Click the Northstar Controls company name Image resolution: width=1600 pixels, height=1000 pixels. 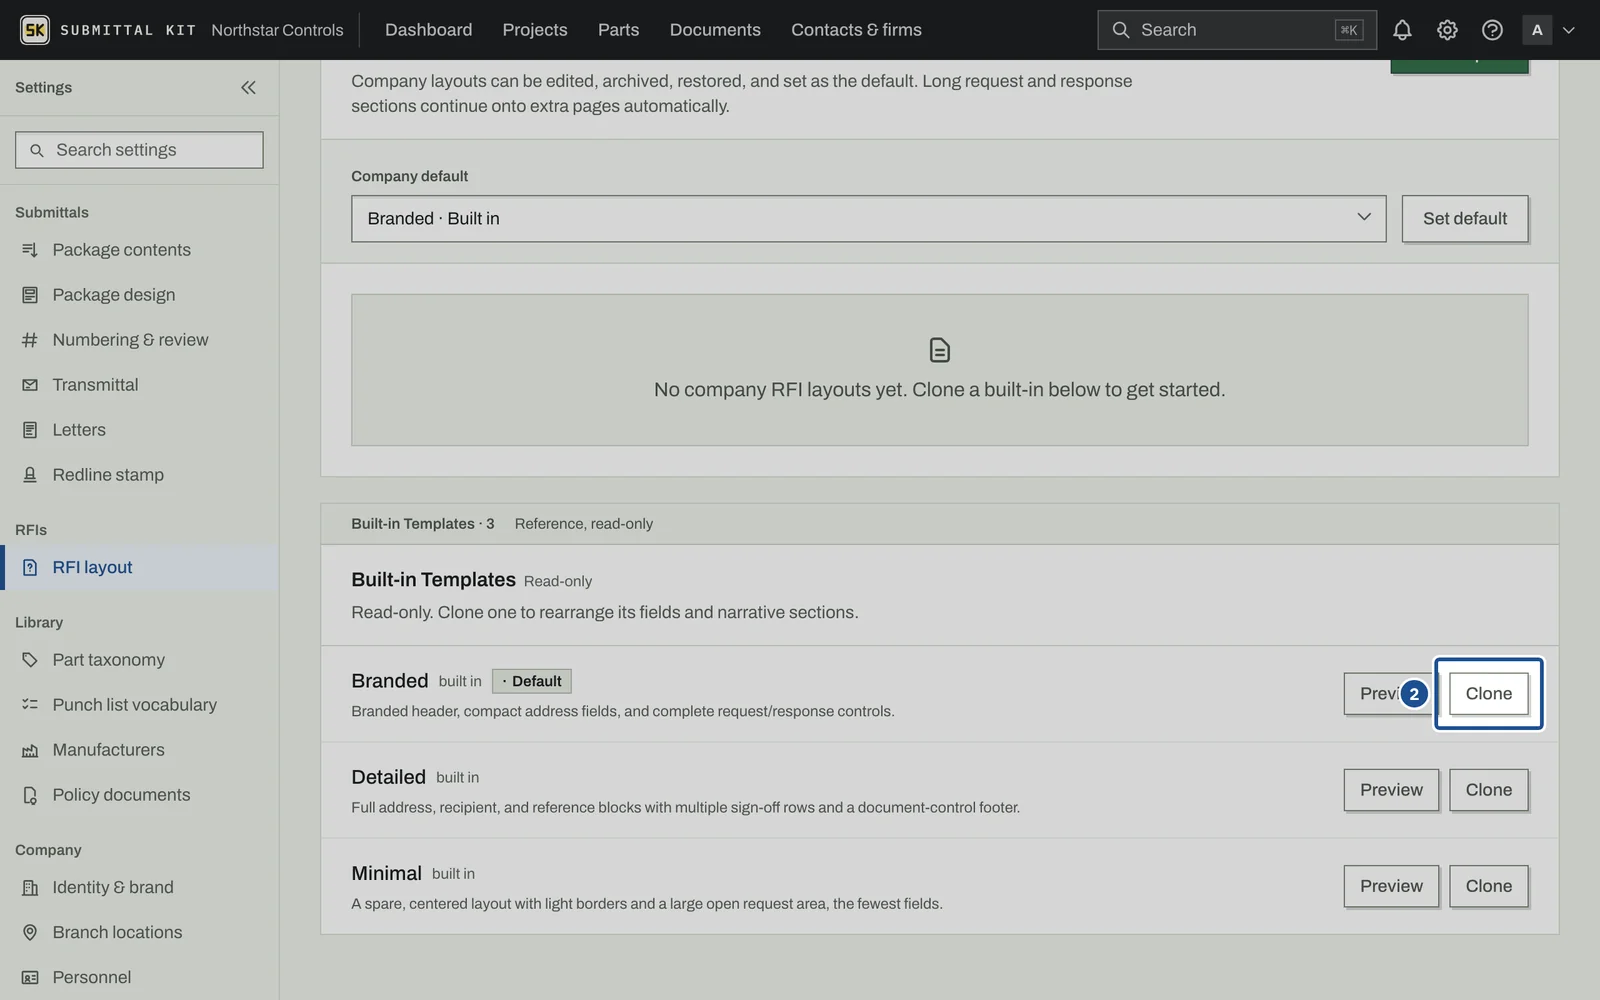click(x=277, y=30)
